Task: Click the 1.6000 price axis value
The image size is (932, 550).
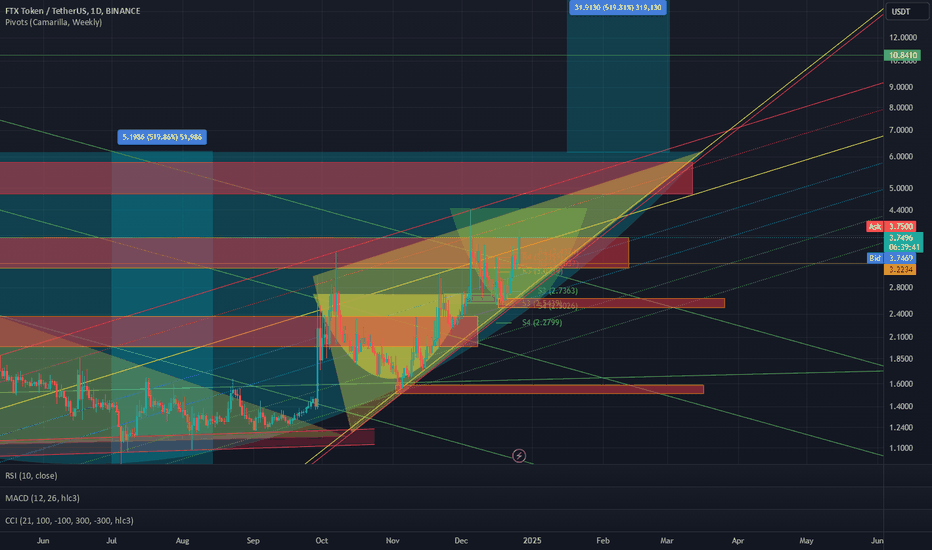Action: click(x=901, y=384)
